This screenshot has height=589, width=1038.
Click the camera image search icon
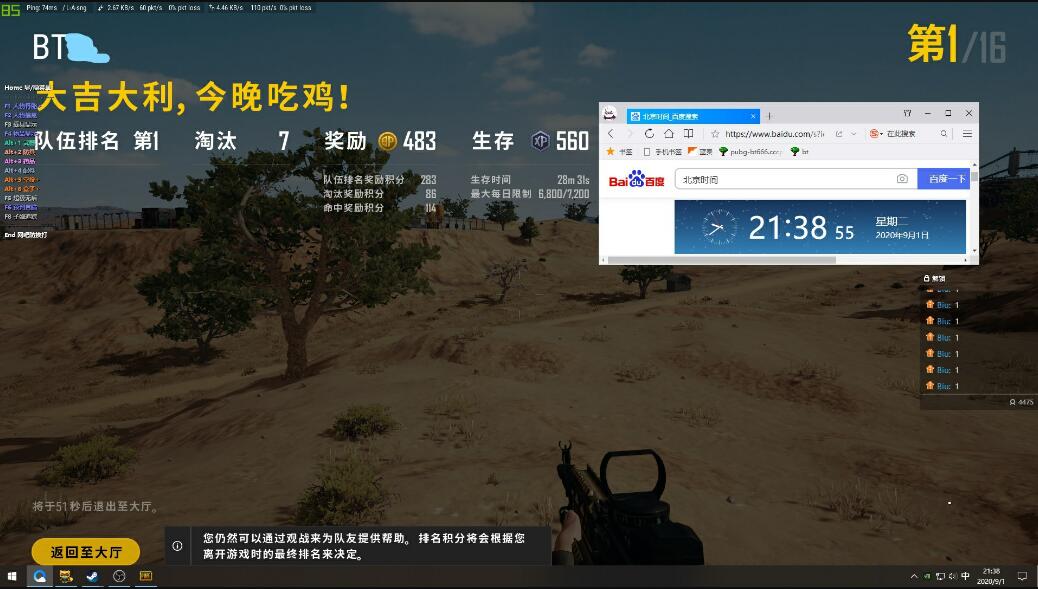click(902, 179)
